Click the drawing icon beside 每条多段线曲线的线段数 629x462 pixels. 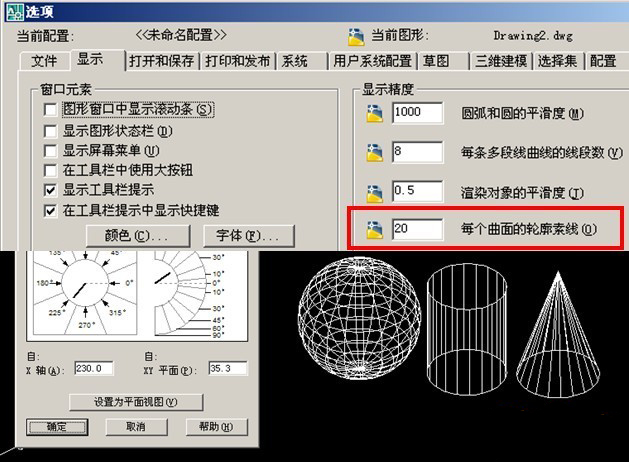coord(375,153)
